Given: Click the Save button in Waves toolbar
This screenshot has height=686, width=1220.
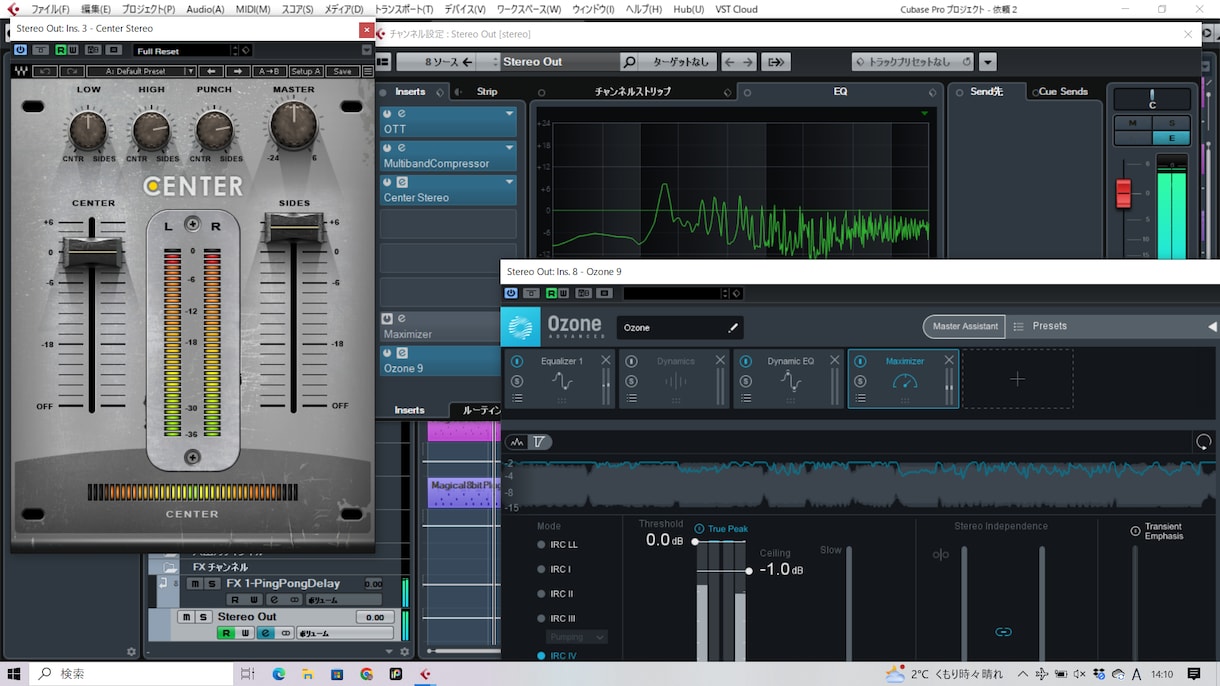Looking at the screenshot, I should tap(342, 71).
